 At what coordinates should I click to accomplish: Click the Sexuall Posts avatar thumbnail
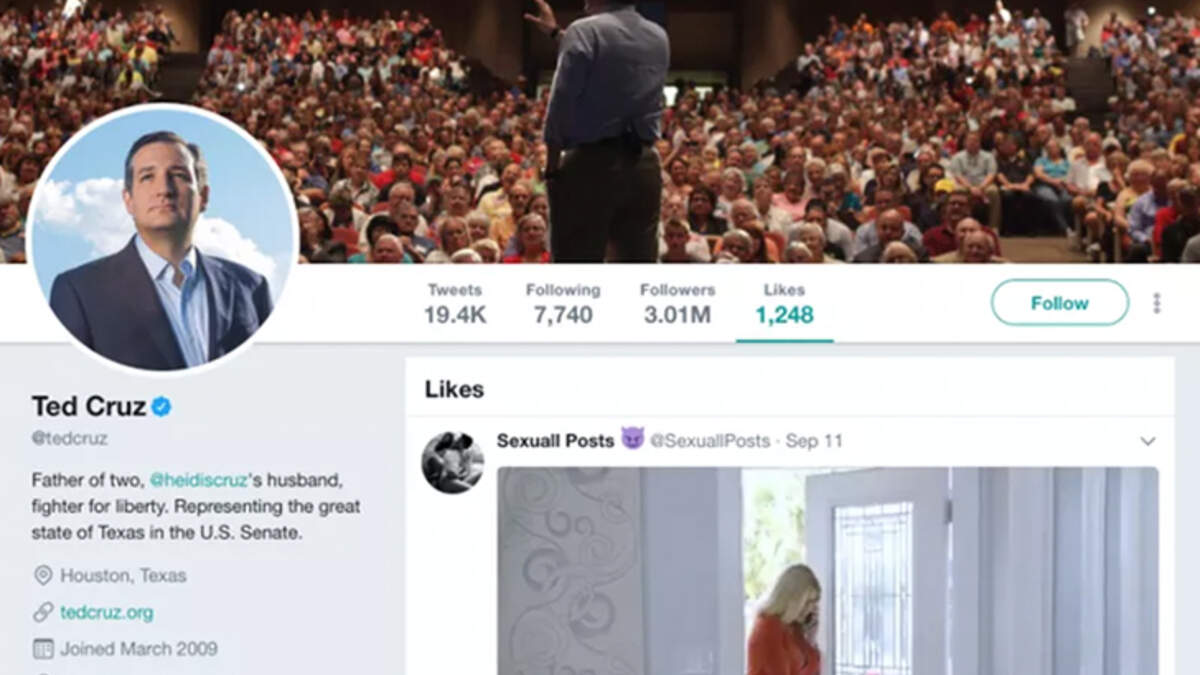pyautogui.click(x=453, y=462)
